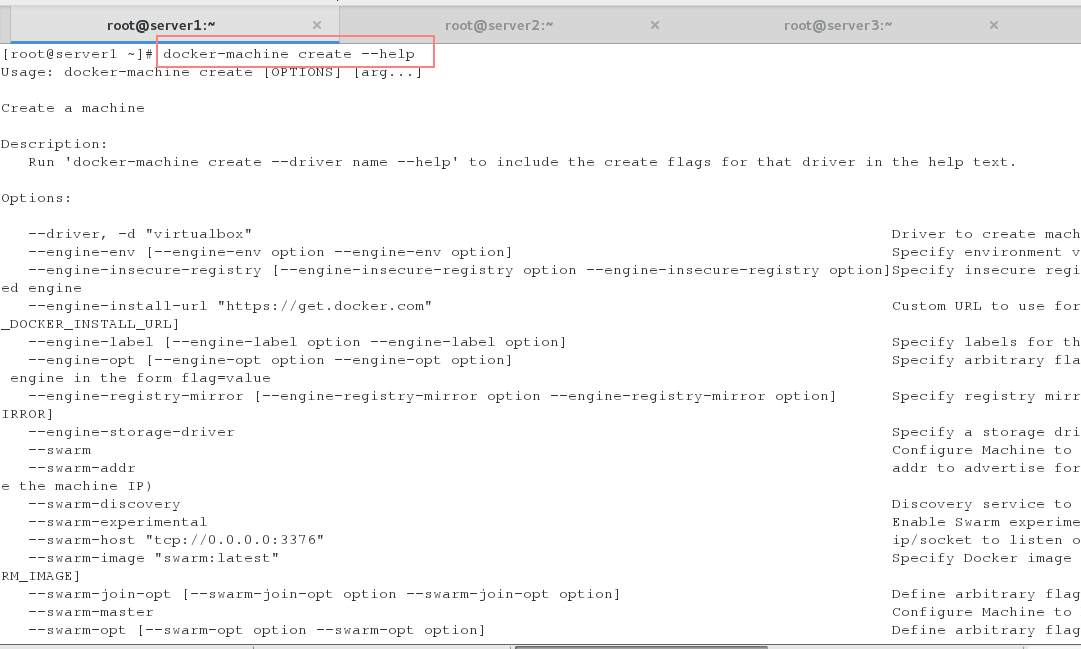The height and width of the screenshot is (649, 1081).
Task: Click the 'Usage: docker-machine create' line
Action: (212, 72)
